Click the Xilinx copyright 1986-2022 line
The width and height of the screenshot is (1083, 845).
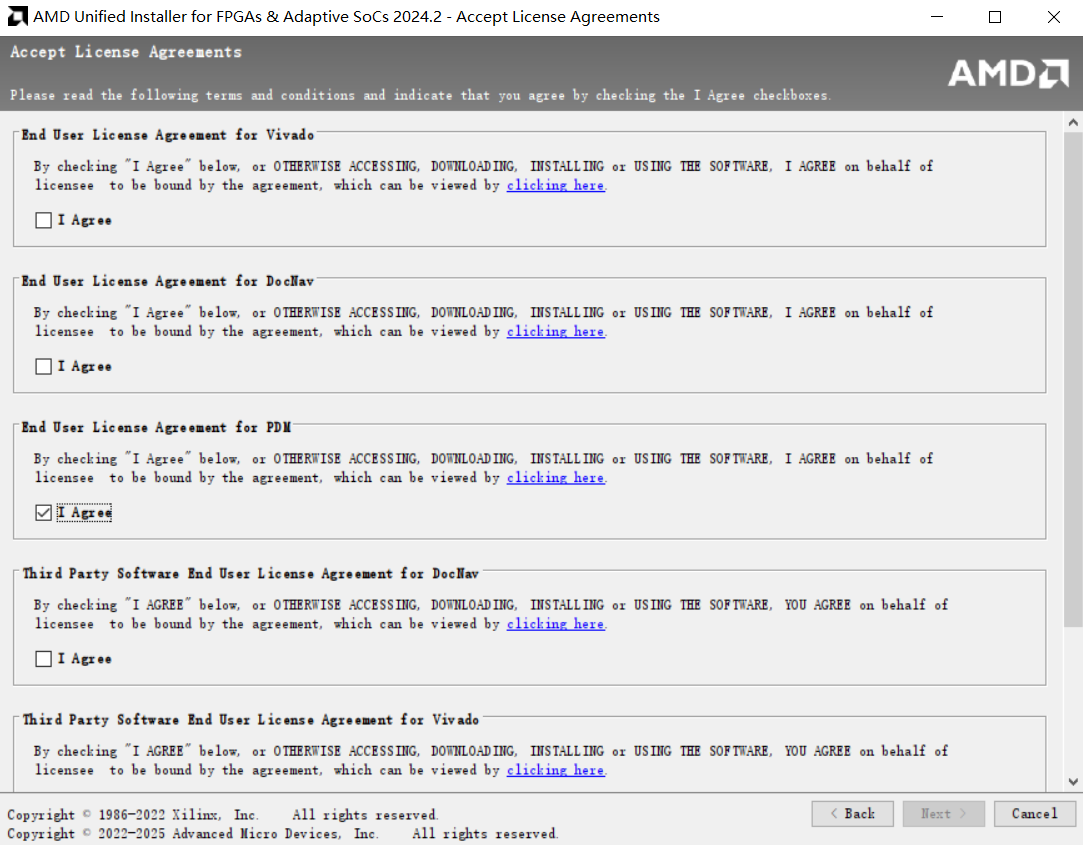222,815
